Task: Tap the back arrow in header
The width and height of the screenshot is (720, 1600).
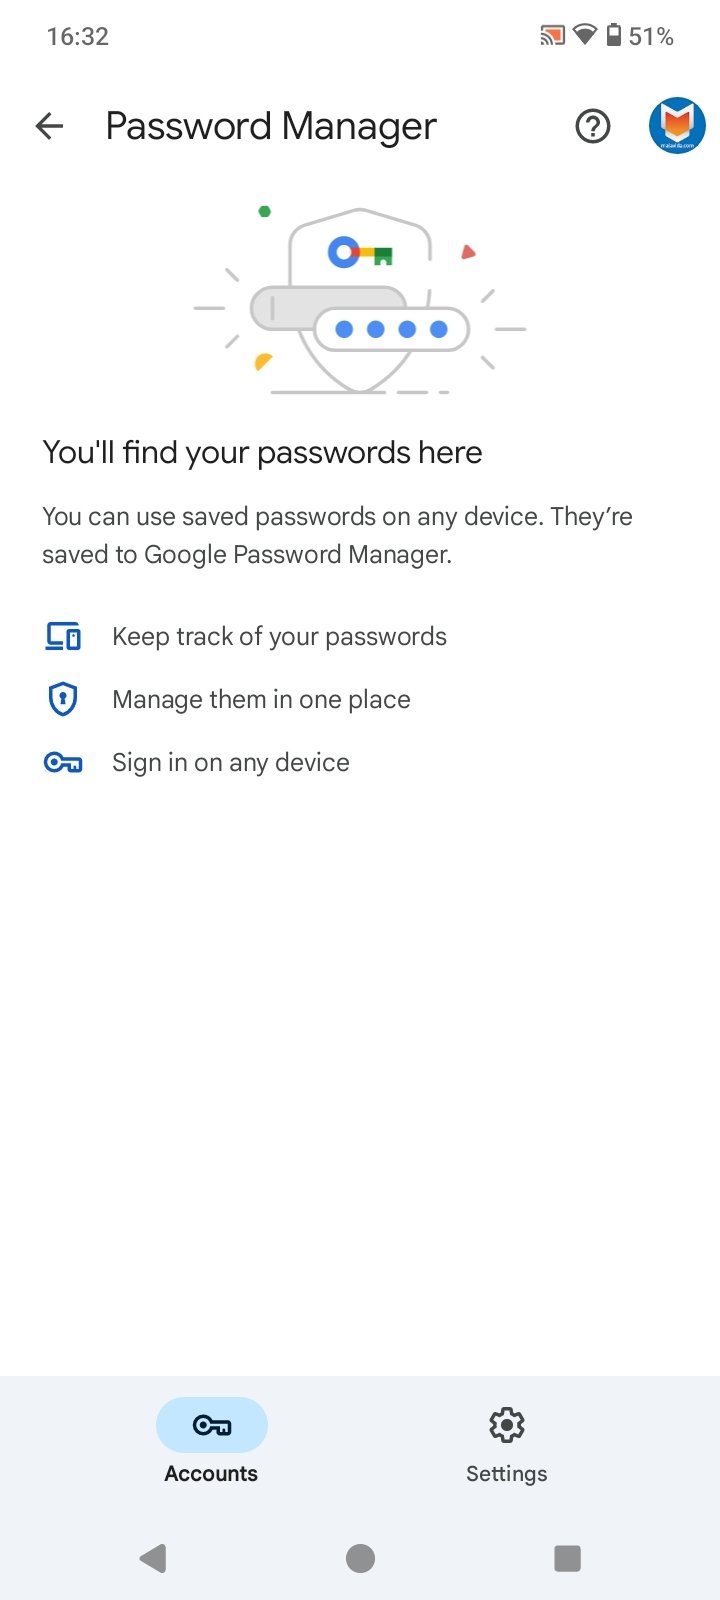Action: (49, 126)
